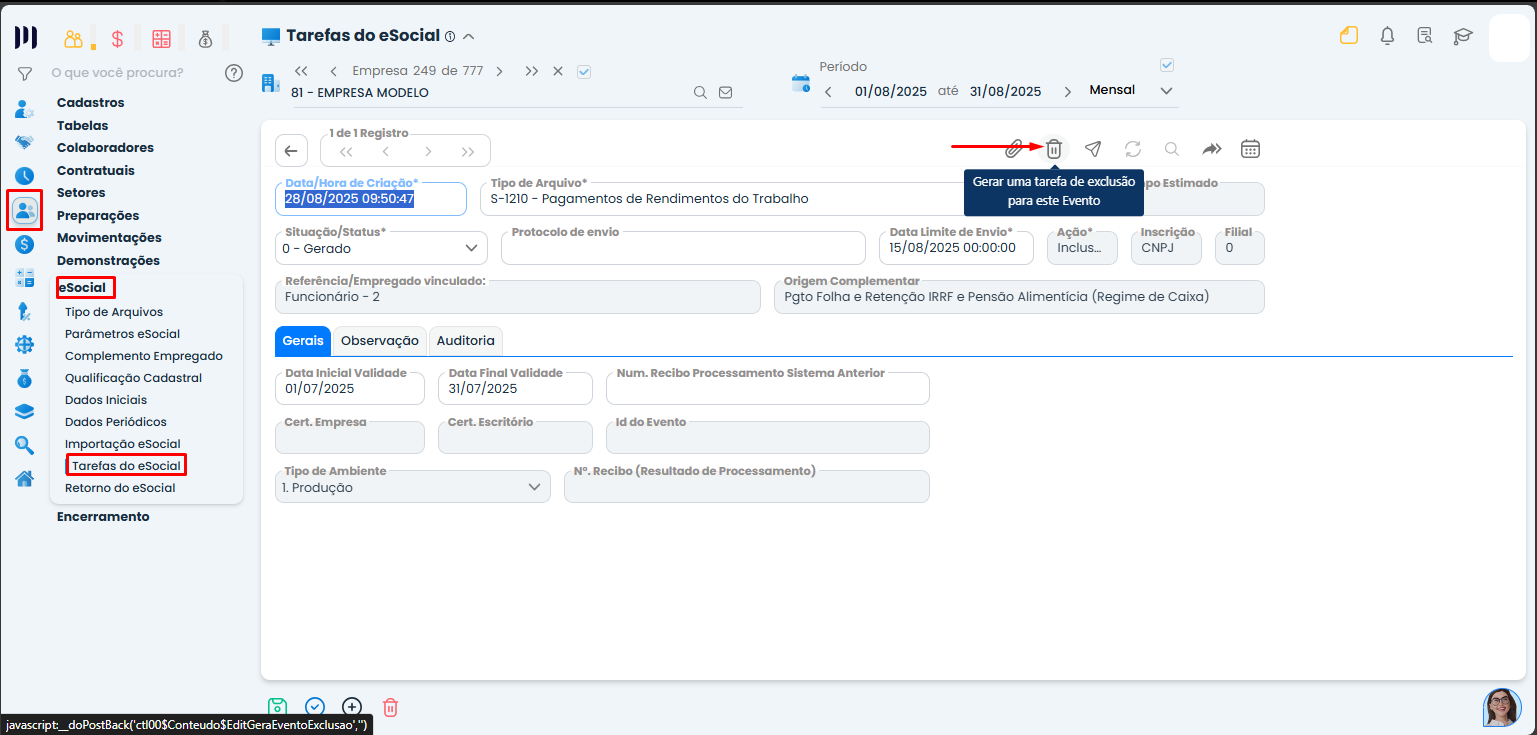Click the paperclip attachment icon
The width and height of the screenshot is (1537, 735).
tap(1013, 149)
